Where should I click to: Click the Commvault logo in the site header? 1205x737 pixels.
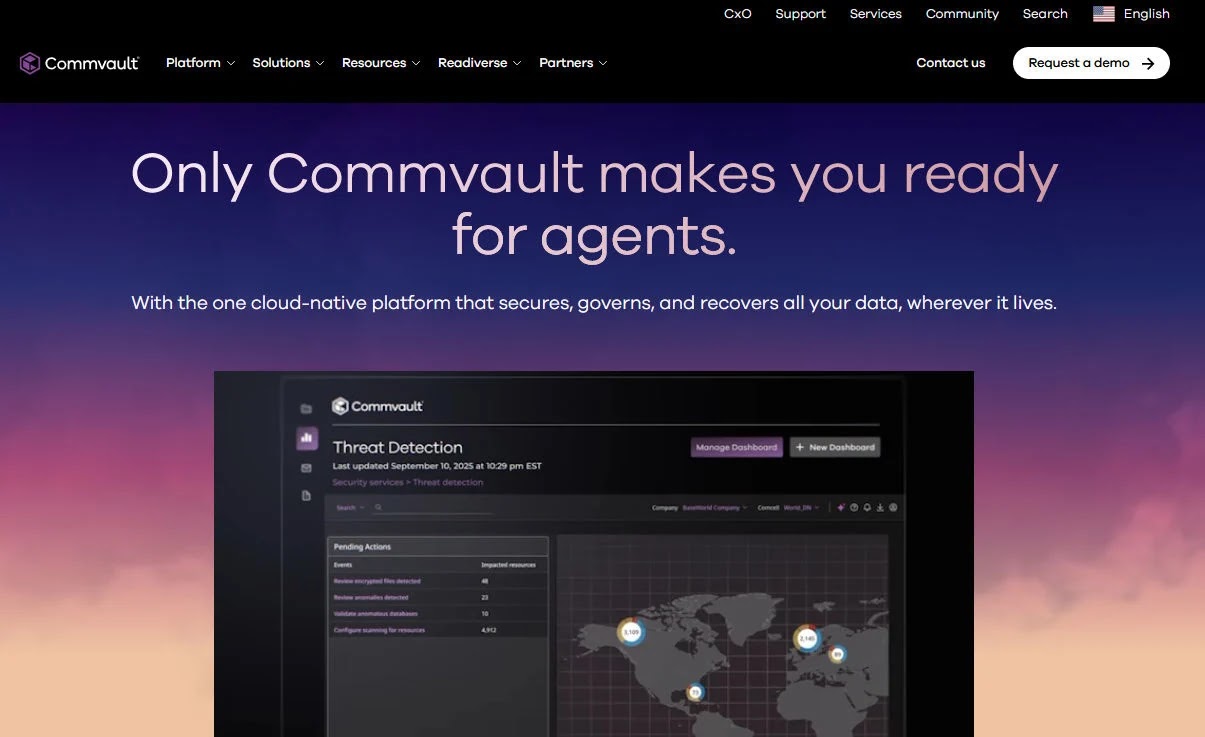(79, 63)
